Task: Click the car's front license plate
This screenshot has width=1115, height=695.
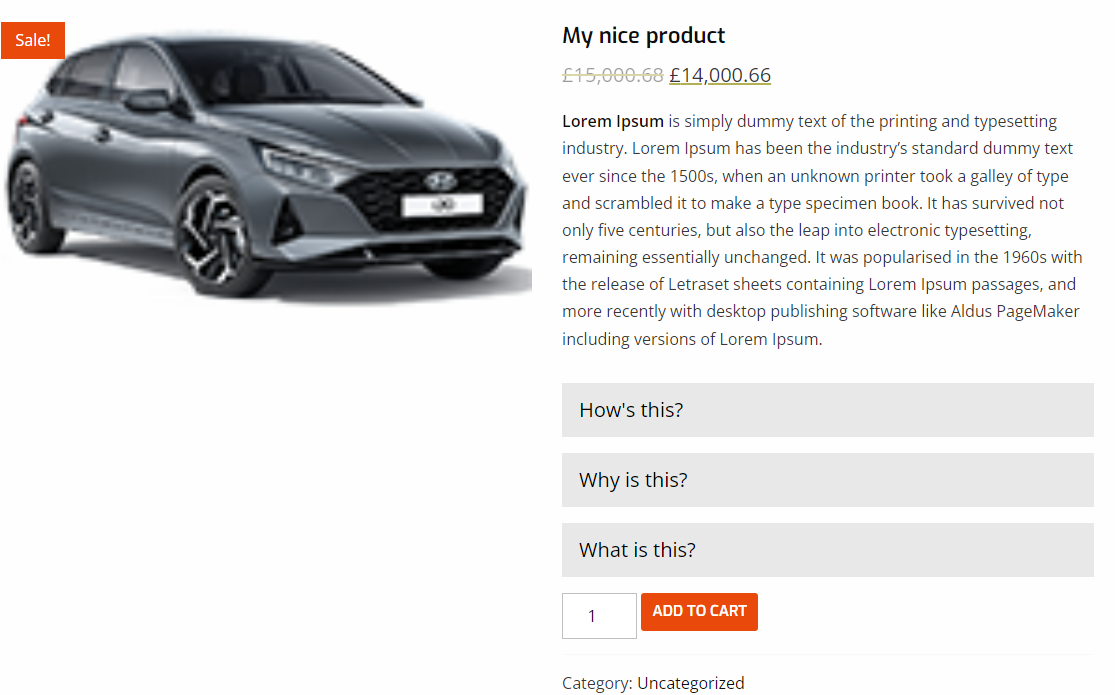Action: (x=442, y=205)
